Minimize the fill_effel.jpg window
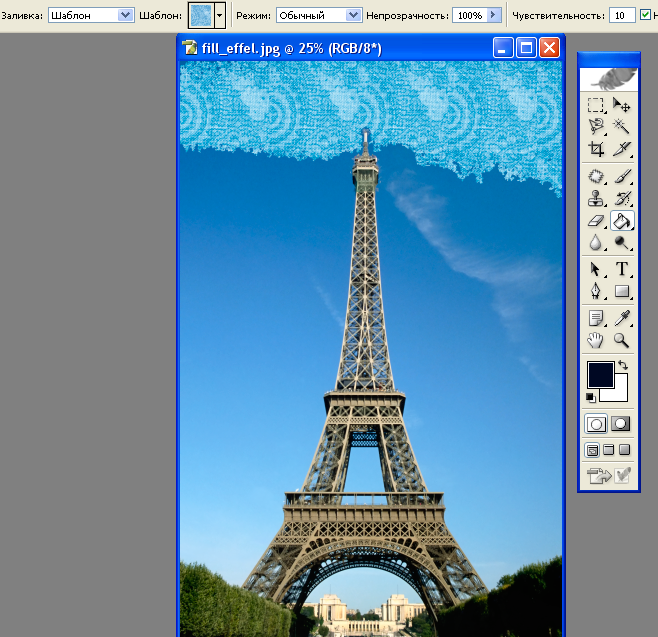658x637 pixels. tap(503, 47)
